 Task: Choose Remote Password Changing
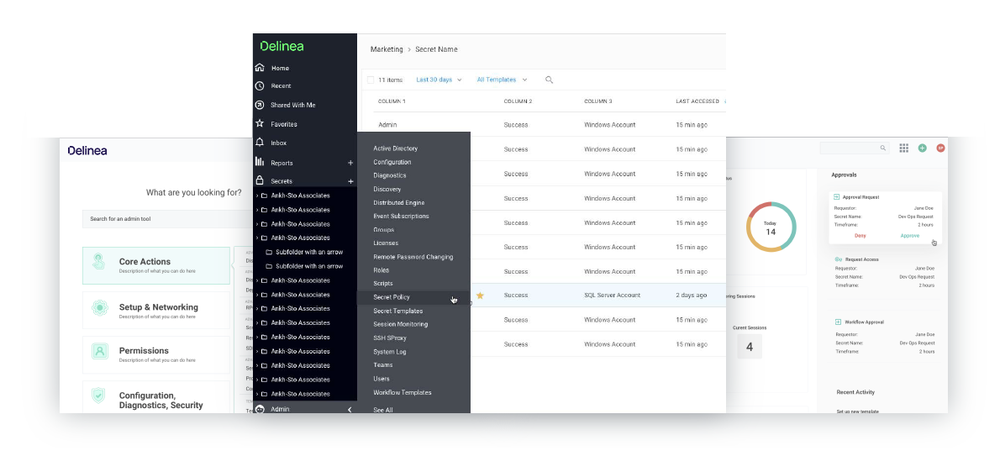413,256
